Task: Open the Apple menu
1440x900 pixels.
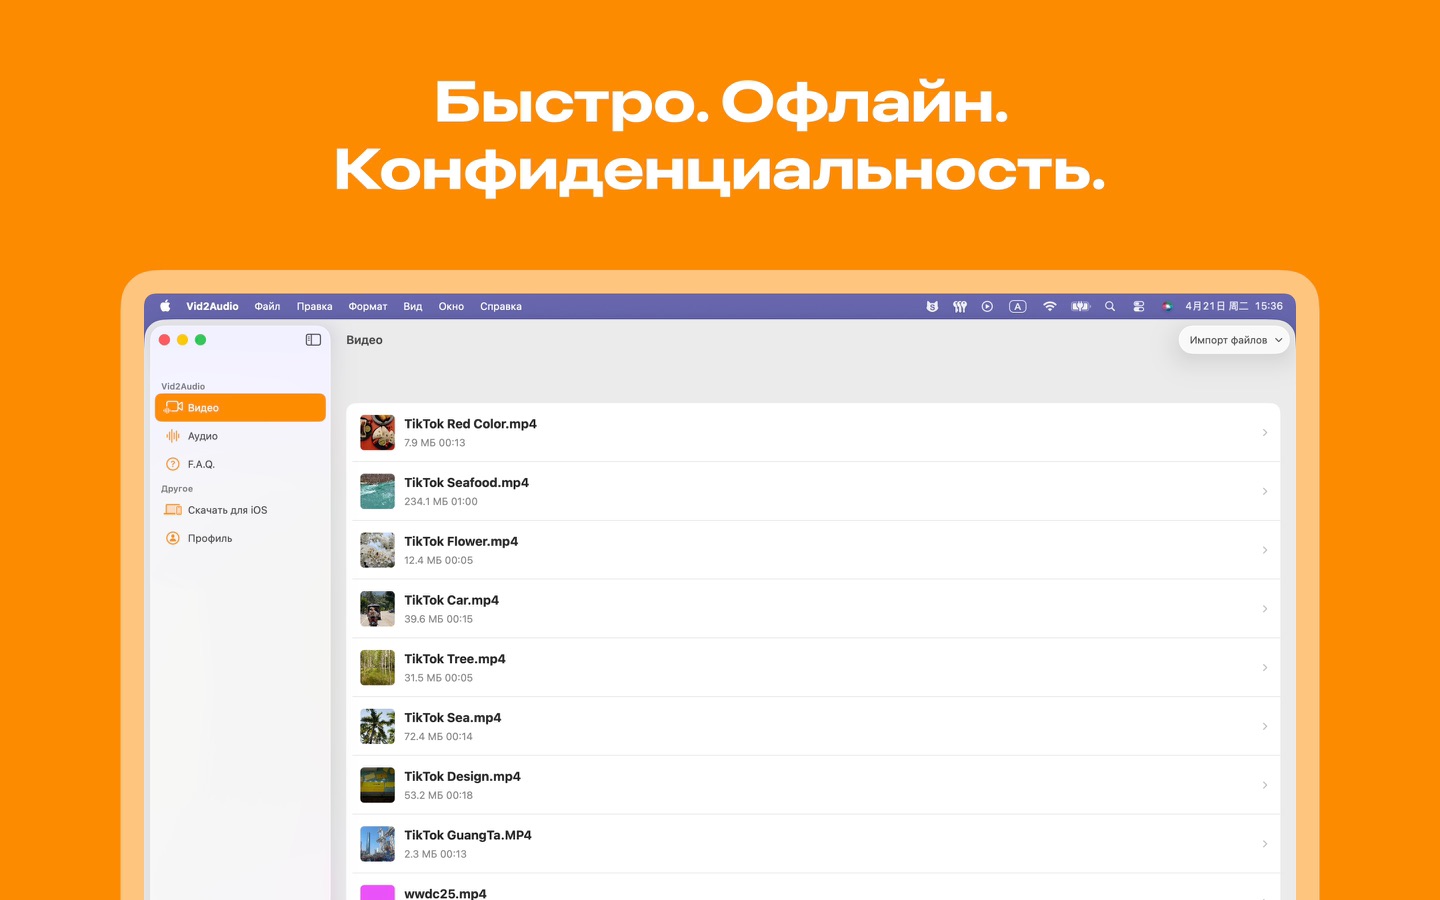Action: point(165,307)
